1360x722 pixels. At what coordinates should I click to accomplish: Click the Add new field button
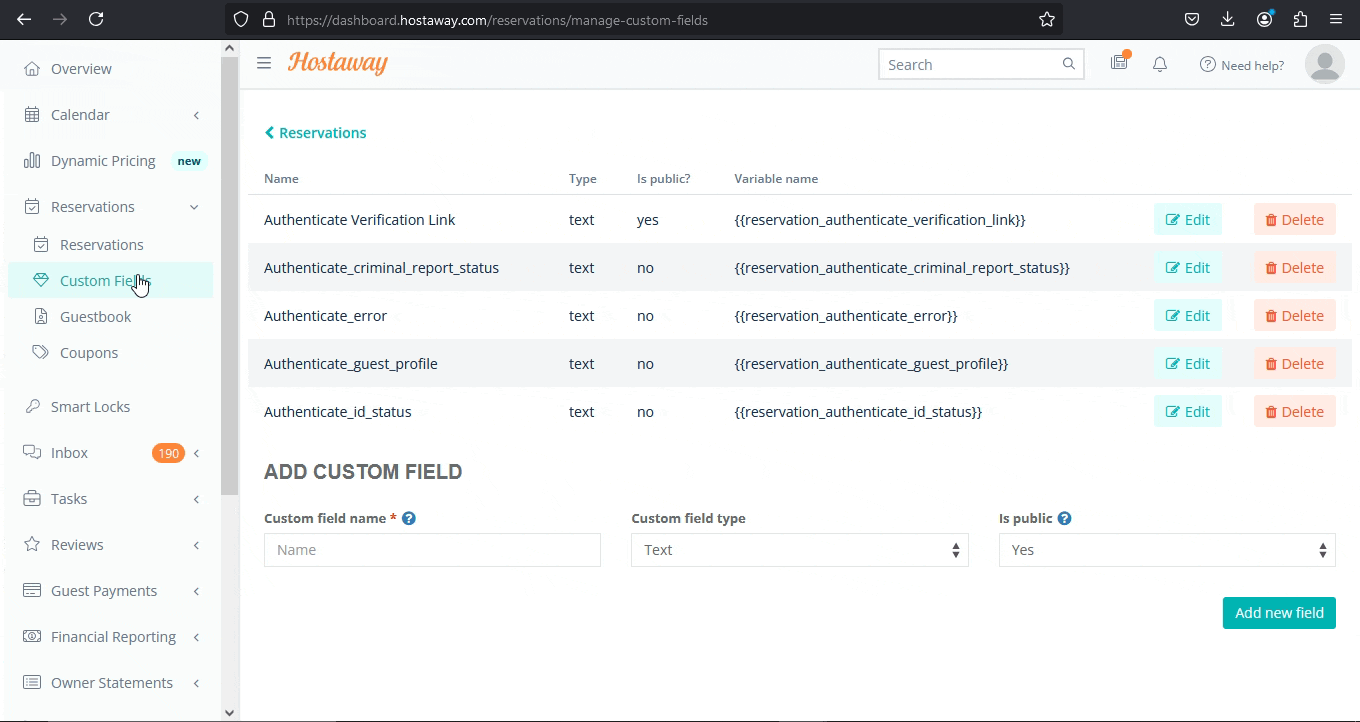(x=1279, y=612)
